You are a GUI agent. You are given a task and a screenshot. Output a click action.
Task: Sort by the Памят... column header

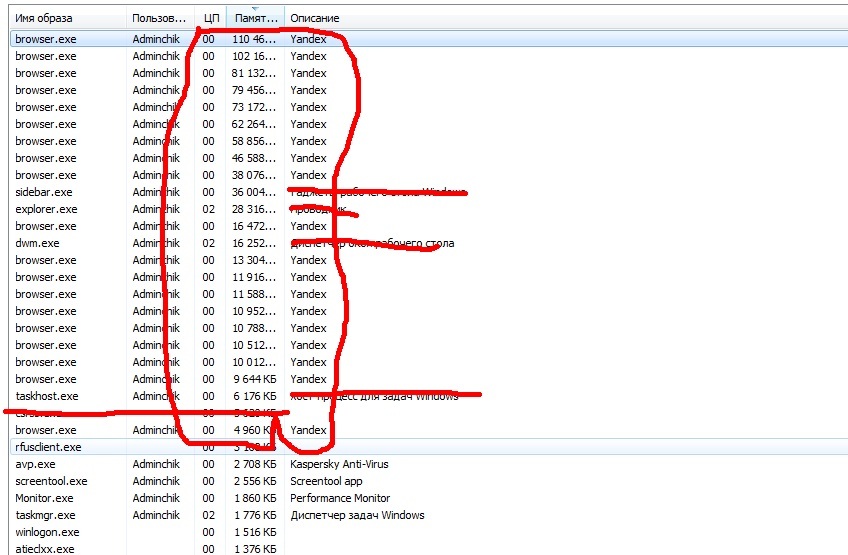(x=255, y=18)
